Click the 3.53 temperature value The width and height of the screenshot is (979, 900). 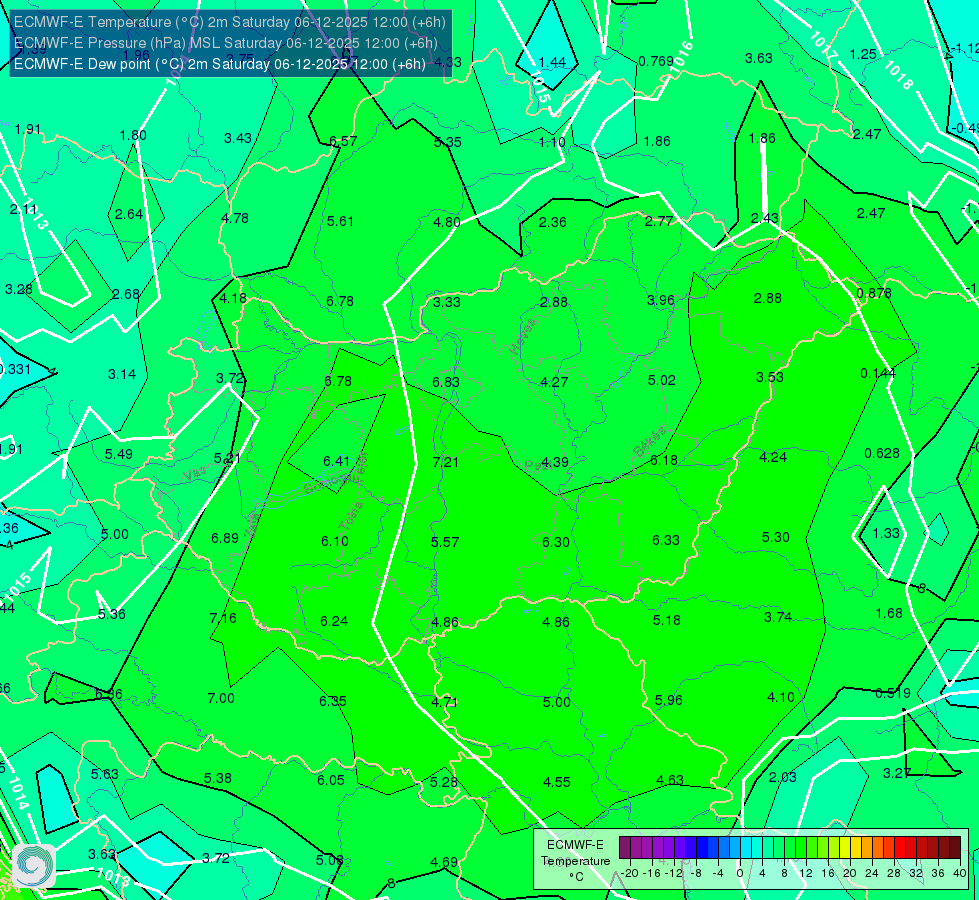(x=770, y=377)
